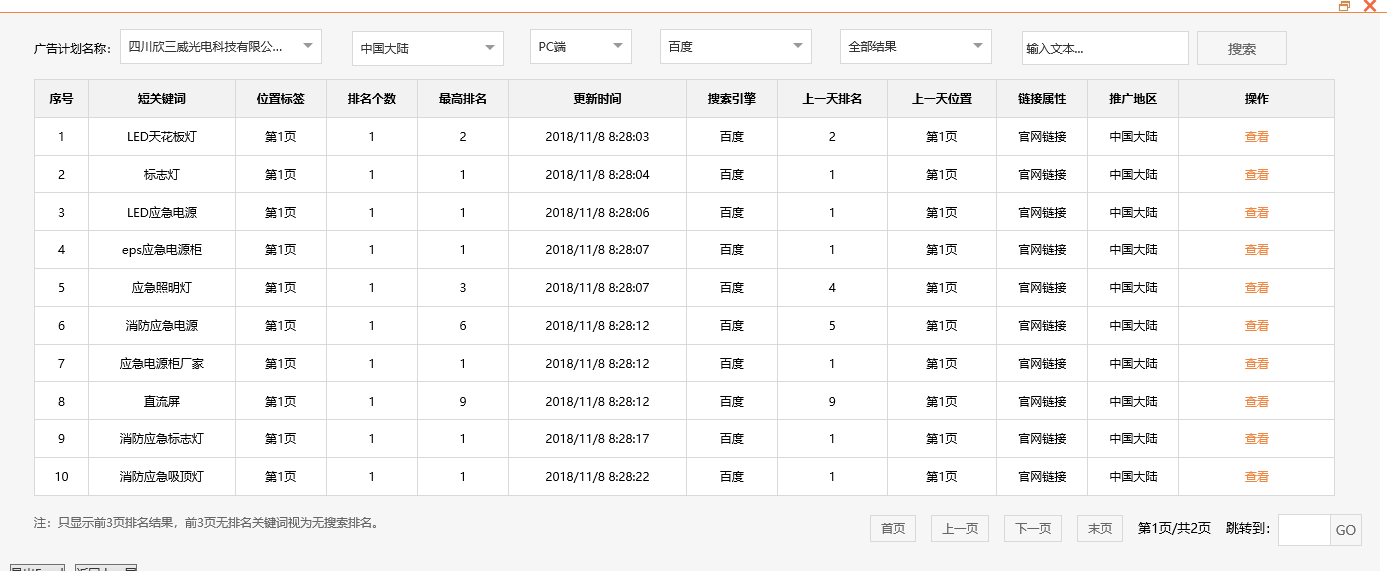Screen dimensions: 1387x571
Task: Click 查看 for LED天花板灯 row
Action: pos(1256,137)
